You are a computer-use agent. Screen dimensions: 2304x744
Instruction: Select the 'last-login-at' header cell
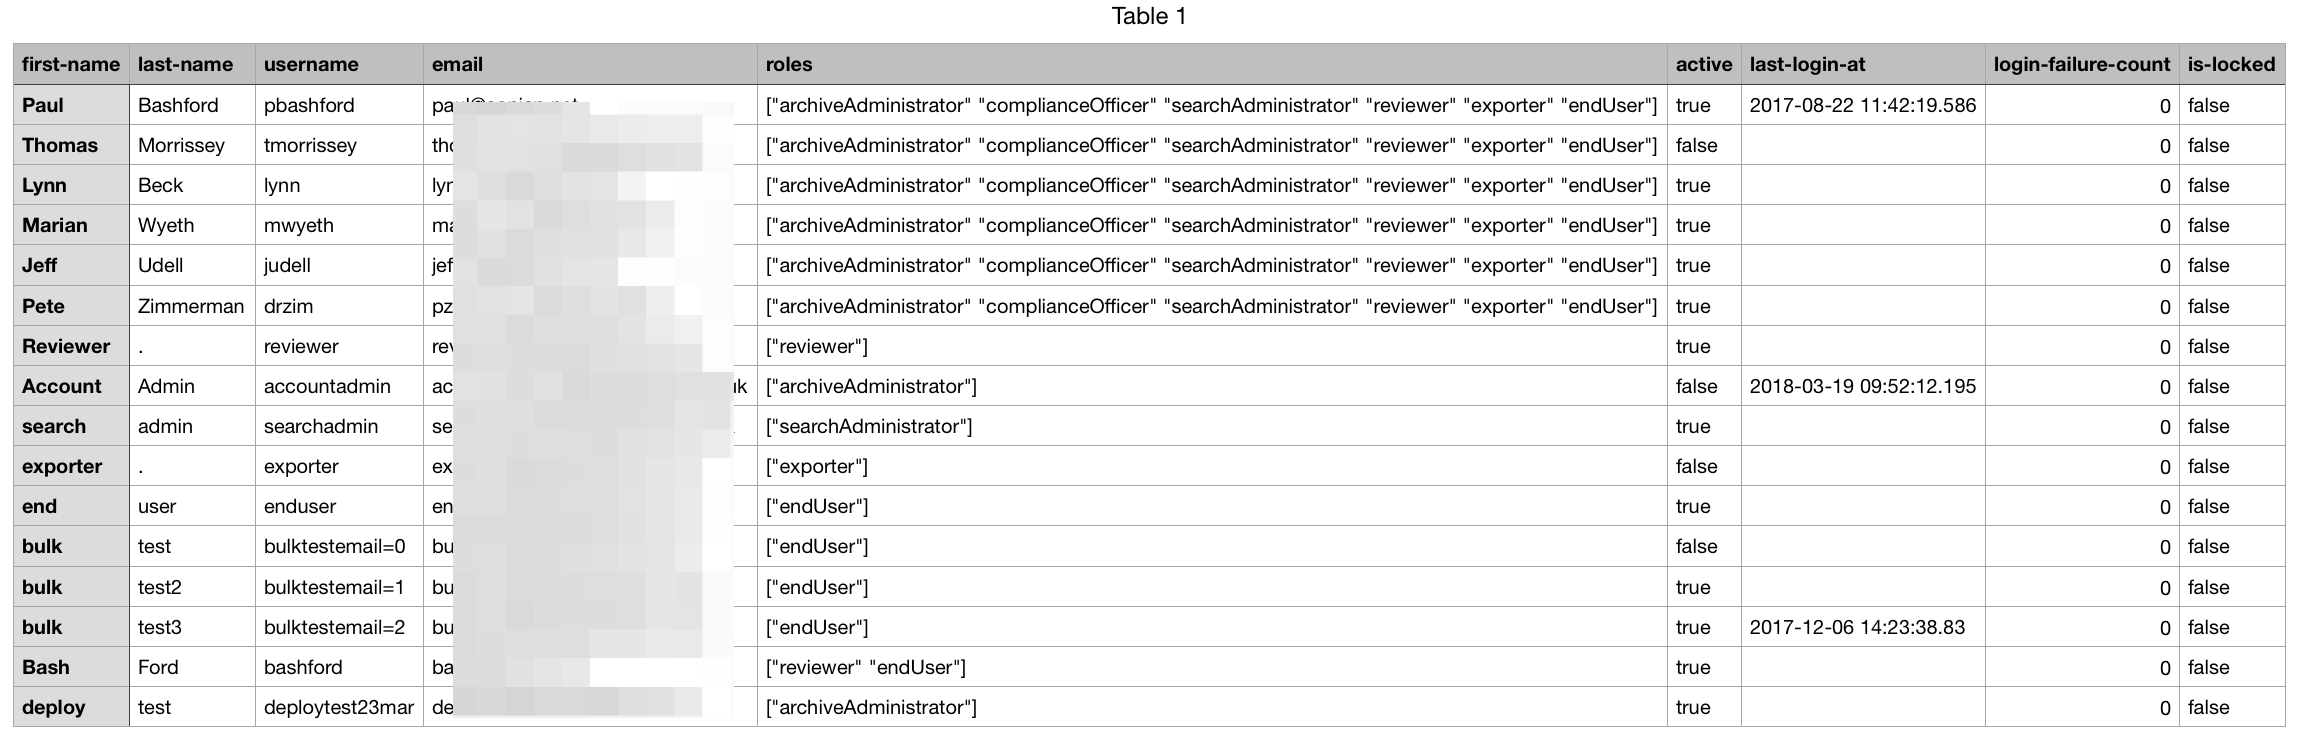pos(1807,65)
